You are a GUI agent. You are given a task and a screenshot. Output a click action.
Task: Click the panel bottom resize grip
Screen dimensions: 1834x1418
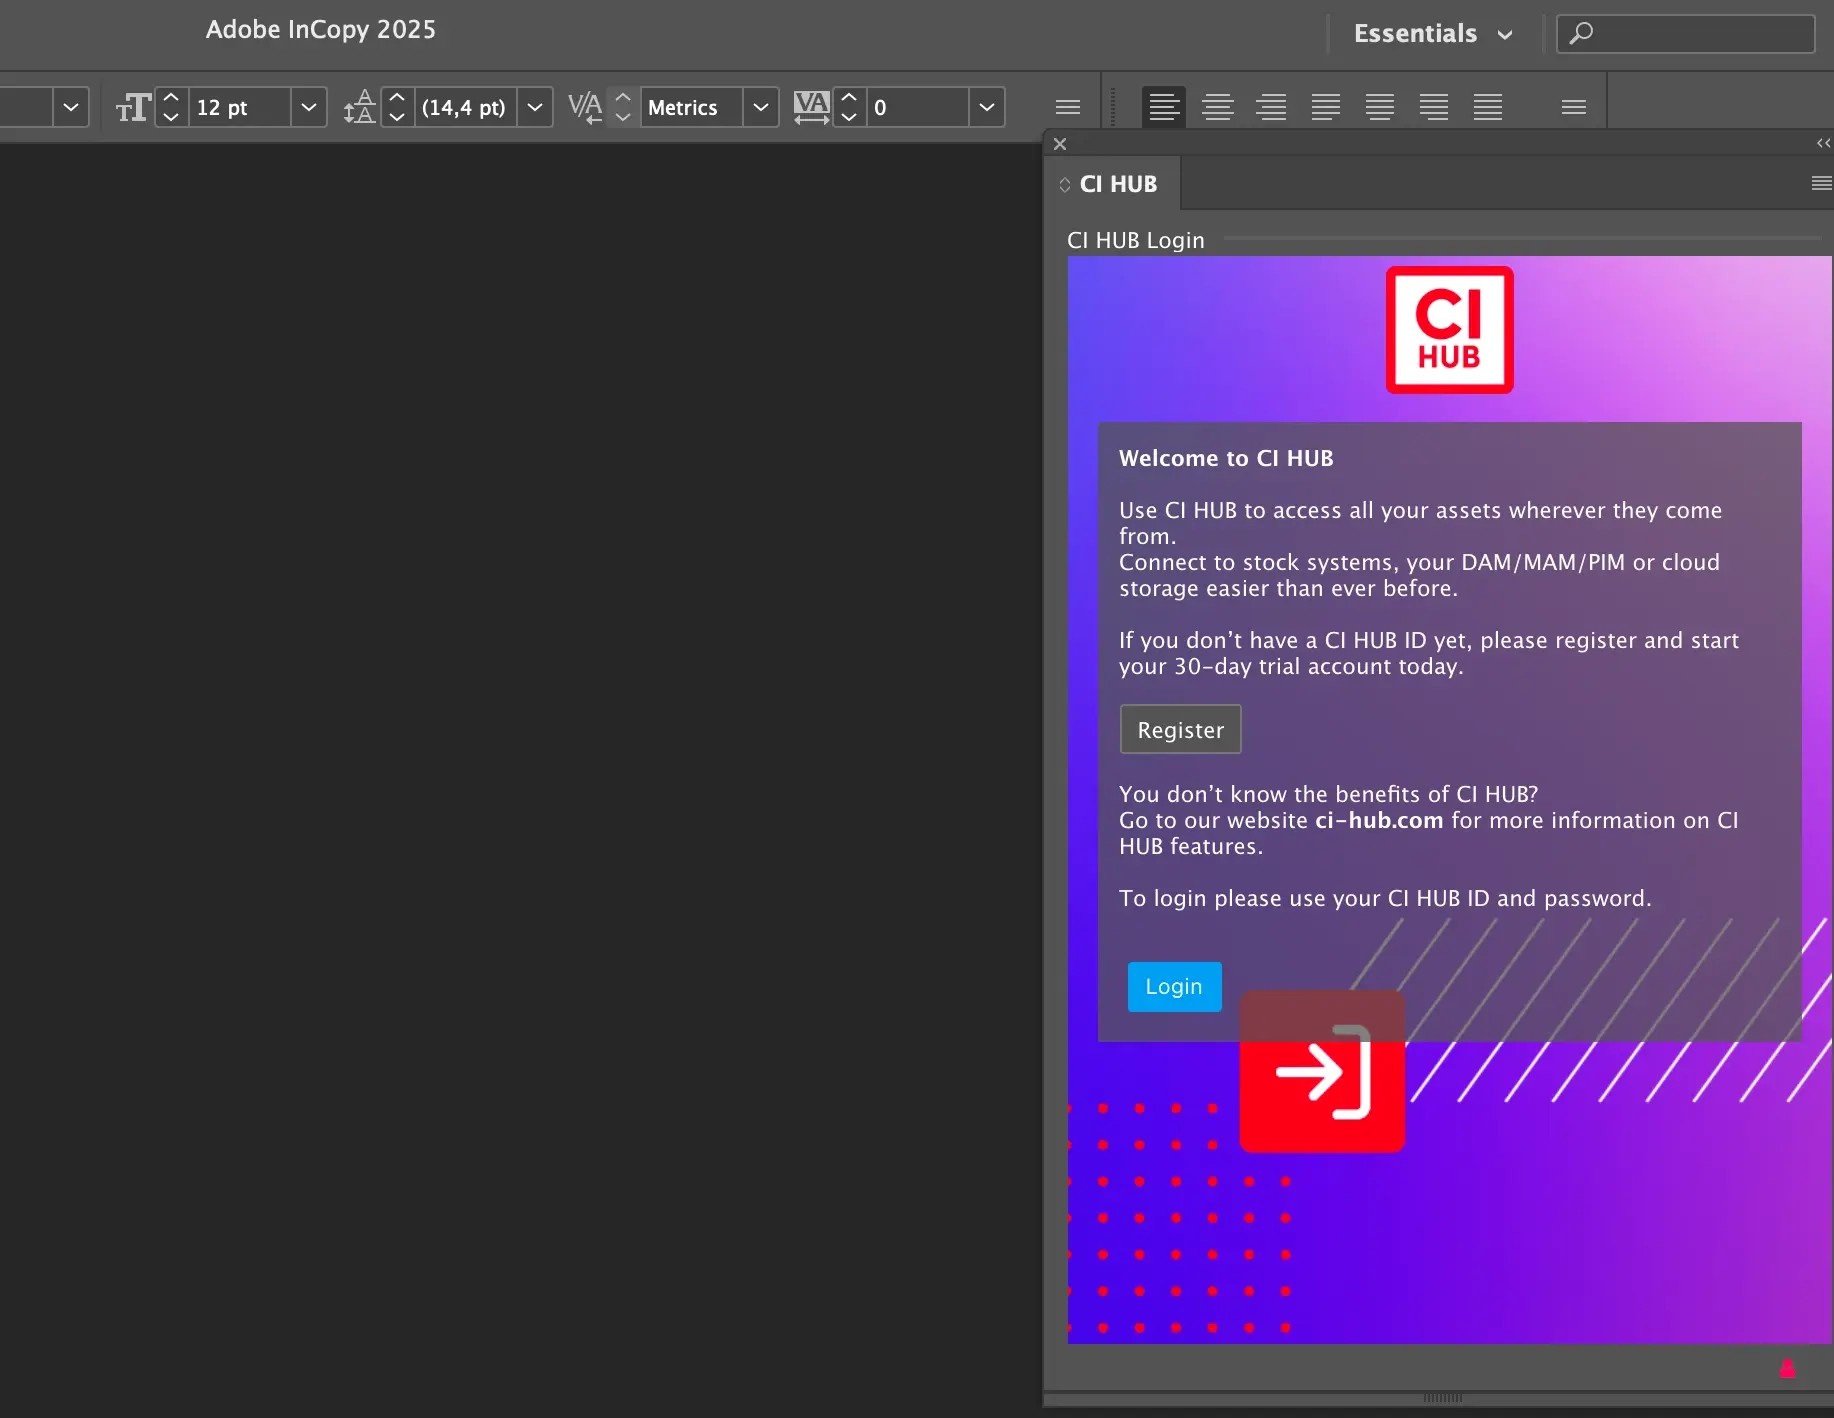[x=1442, y=1398]
